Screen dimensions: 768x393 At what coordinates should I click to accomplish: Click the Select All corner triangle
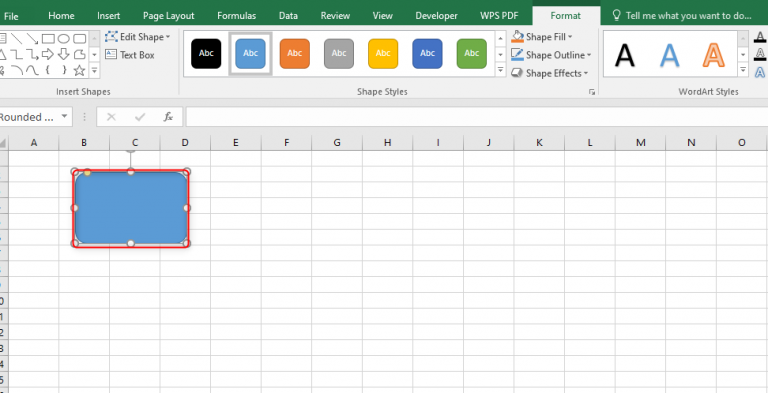[3, 143]
